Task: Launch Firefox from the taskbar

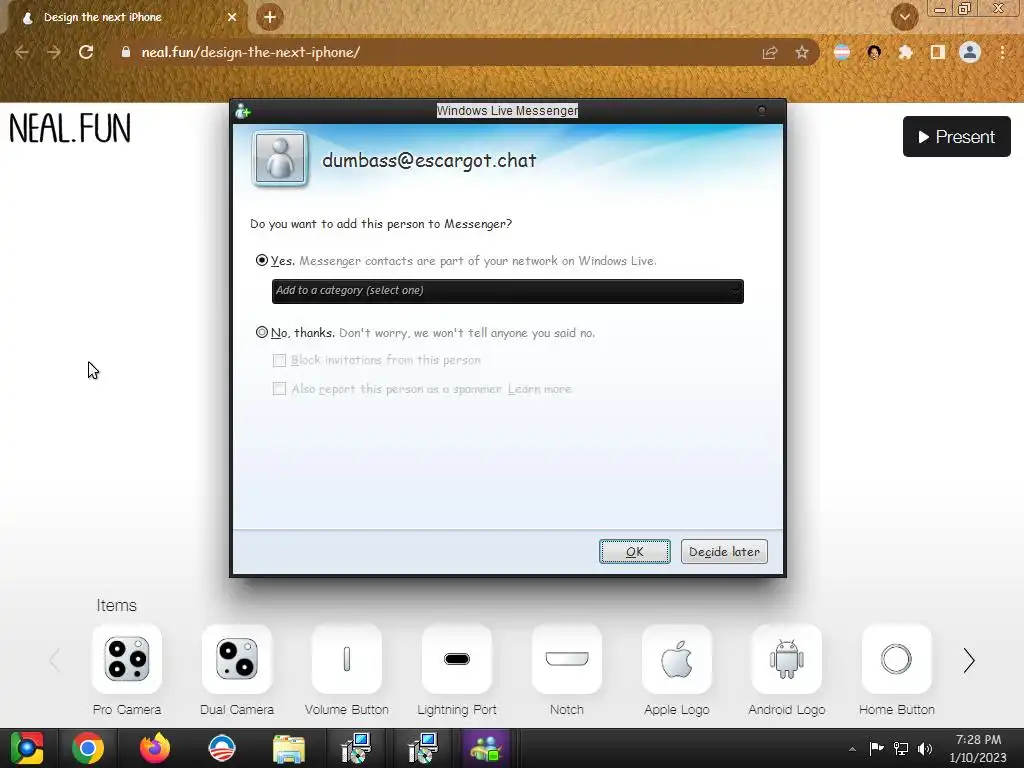Action: point(155,748)
